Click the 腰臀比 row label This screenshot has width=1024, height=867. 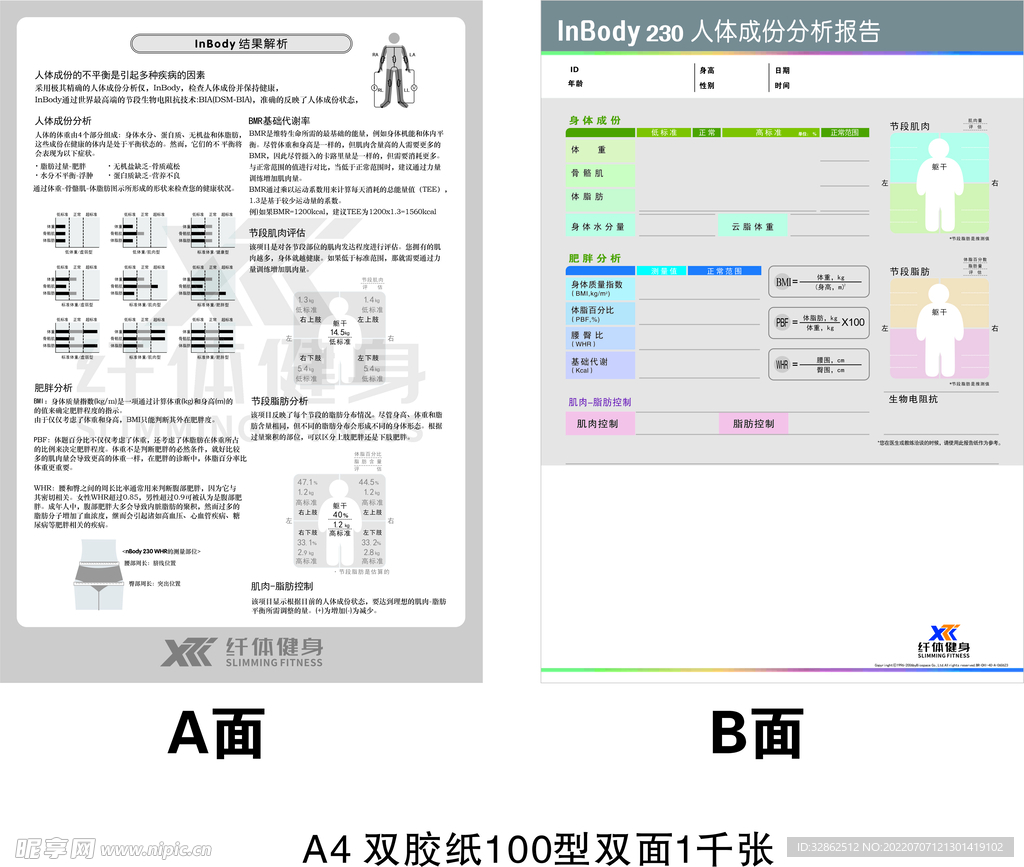point(600,339)
